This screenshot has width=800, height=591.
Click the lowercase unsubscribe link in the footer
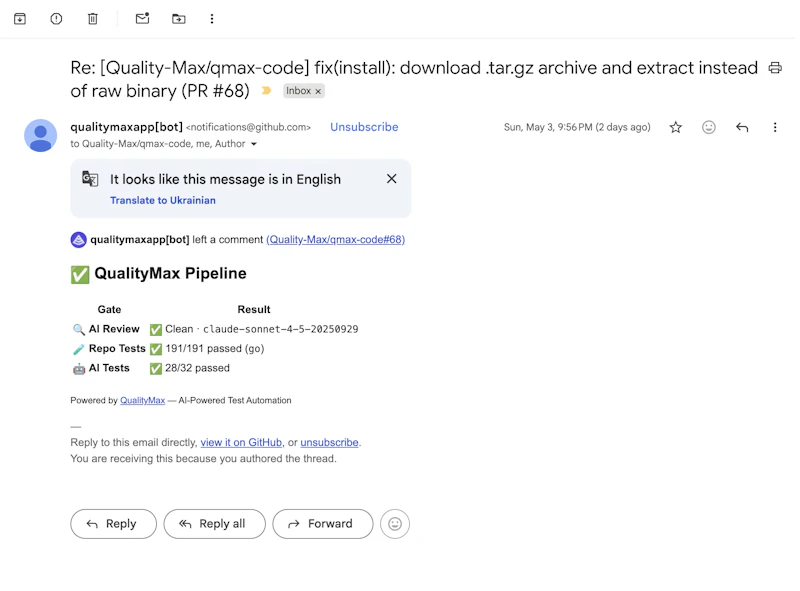coord(329,442)
